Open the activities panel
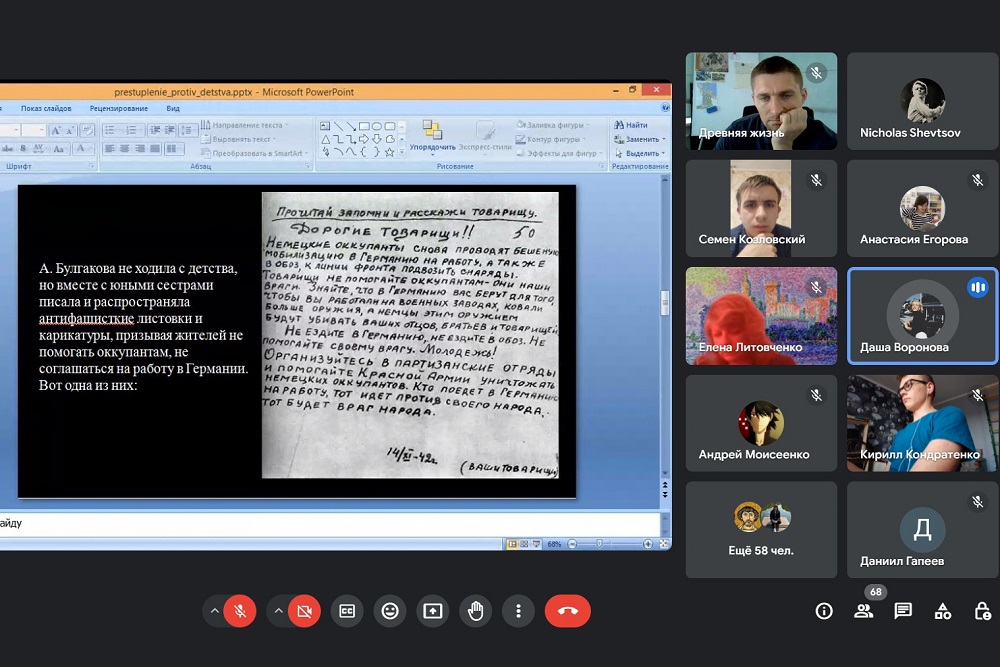Image resolution: width=1000 pixels, height=667 pixels. [x=943, y=611]
